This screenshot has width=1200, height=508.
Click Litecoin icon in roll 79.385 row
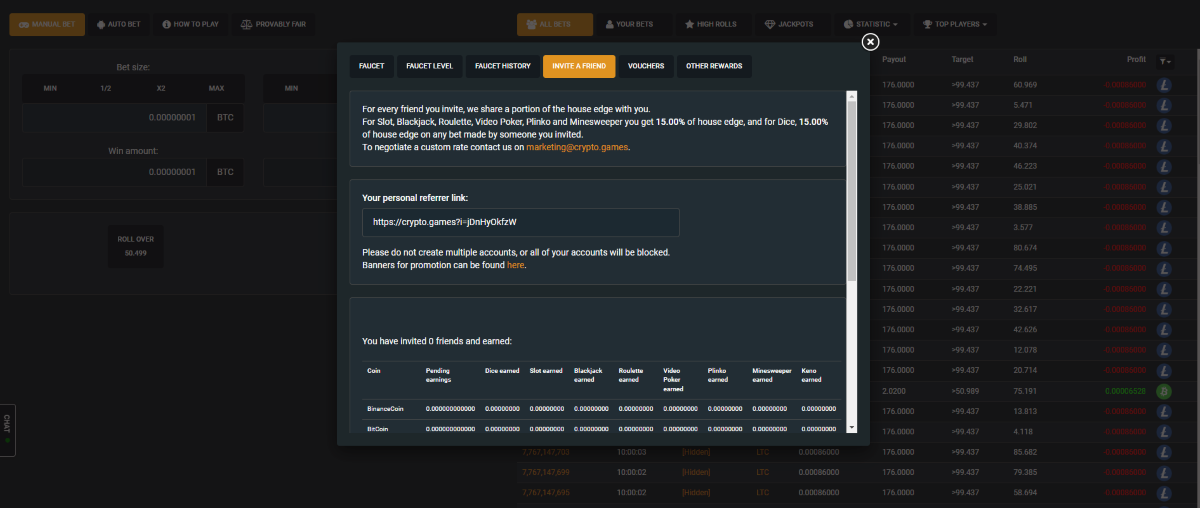tap(1164, 473)
